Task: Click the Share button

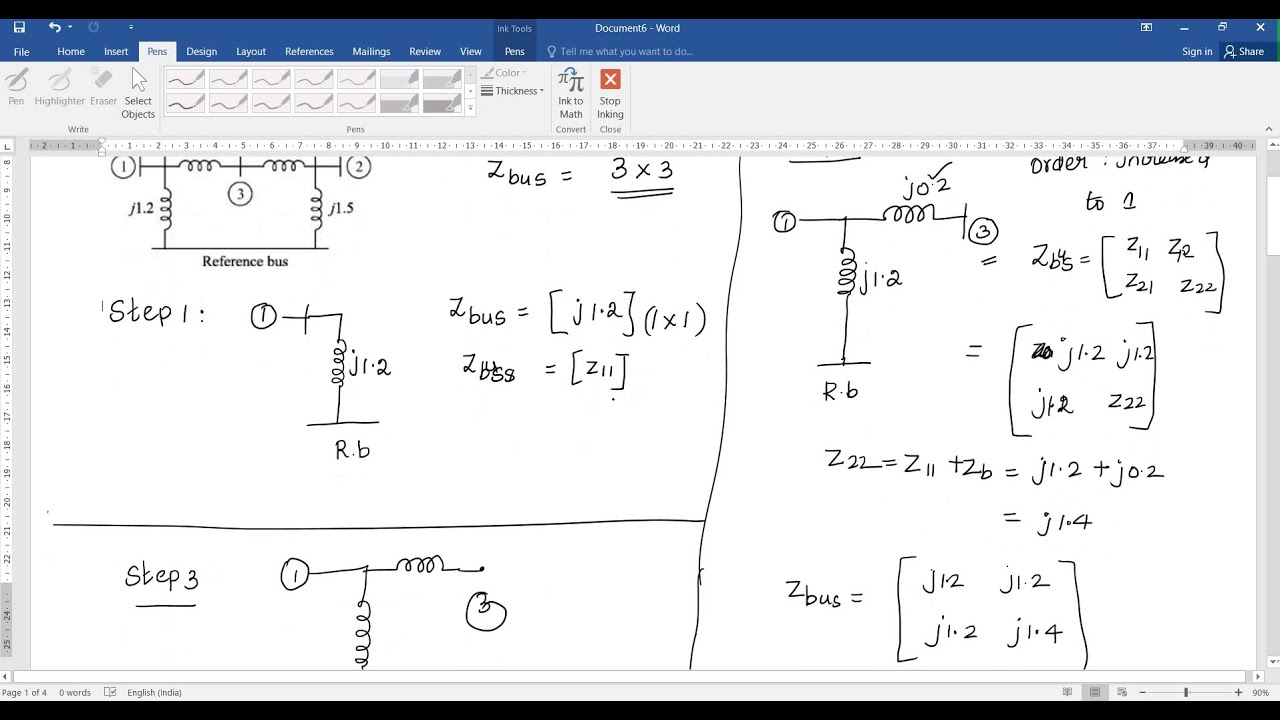Action: click(x=1245, y=51)
